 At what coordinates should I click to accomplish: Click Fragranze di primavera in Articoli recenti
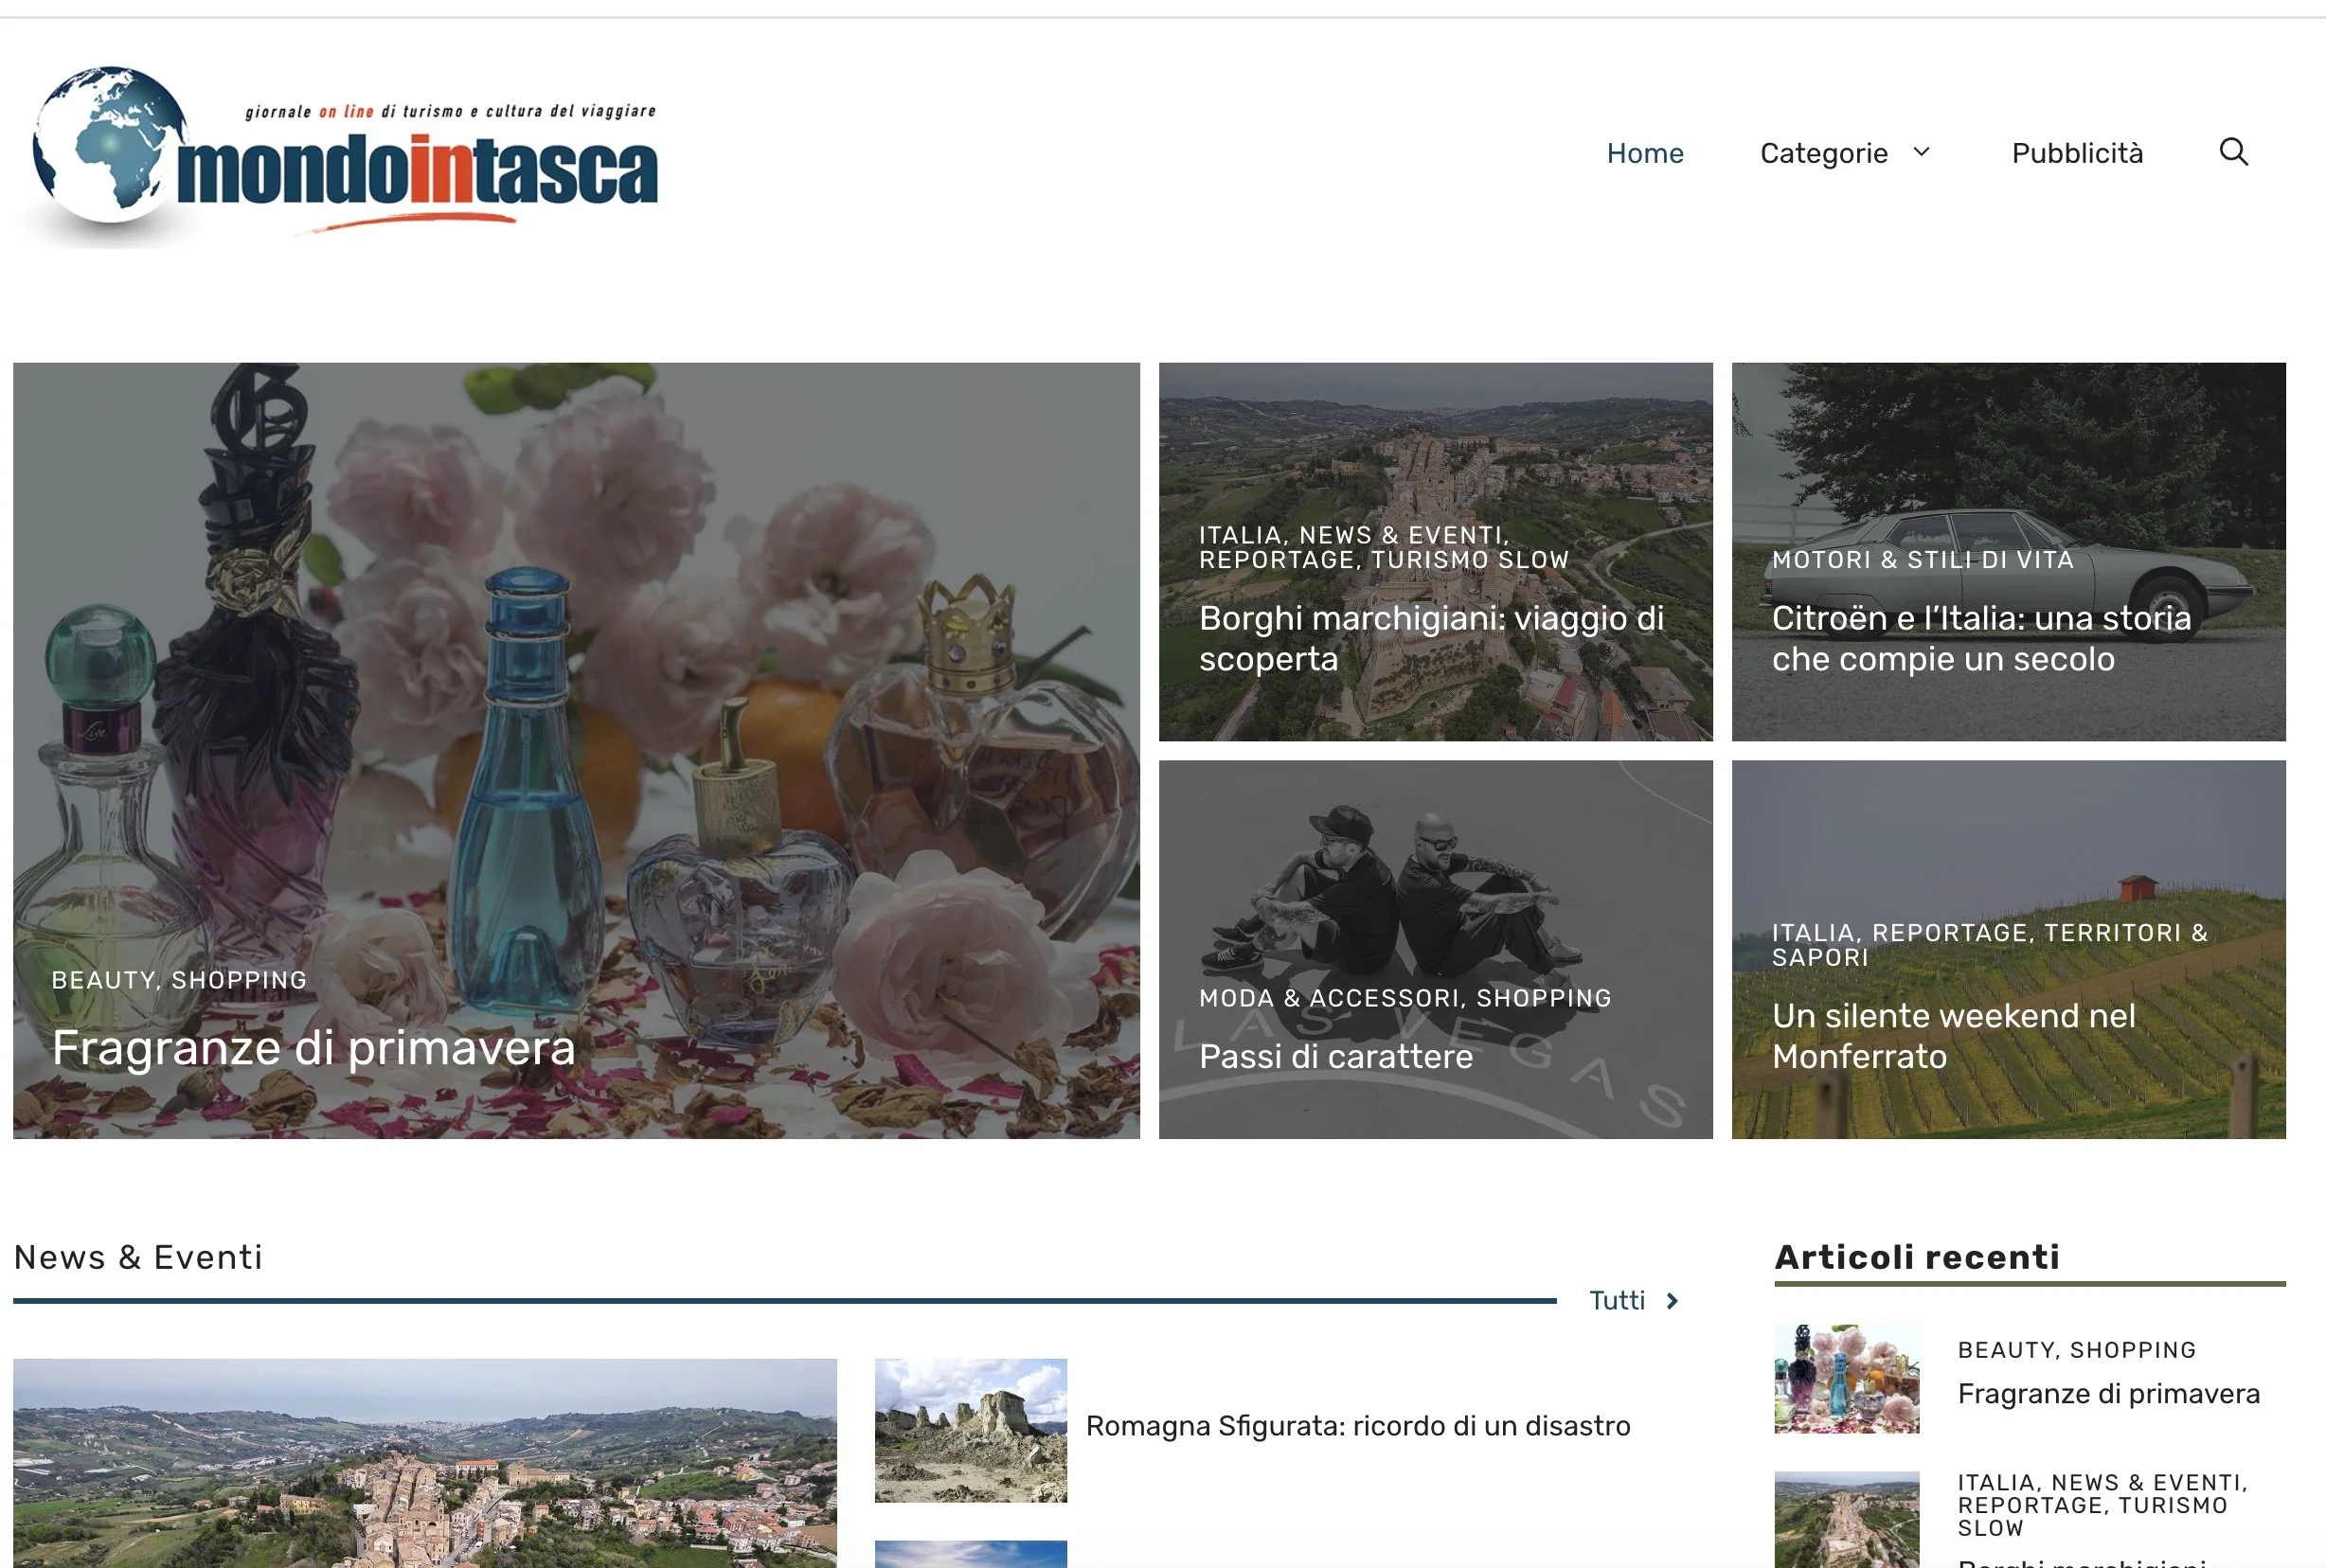(2108, 1394)
